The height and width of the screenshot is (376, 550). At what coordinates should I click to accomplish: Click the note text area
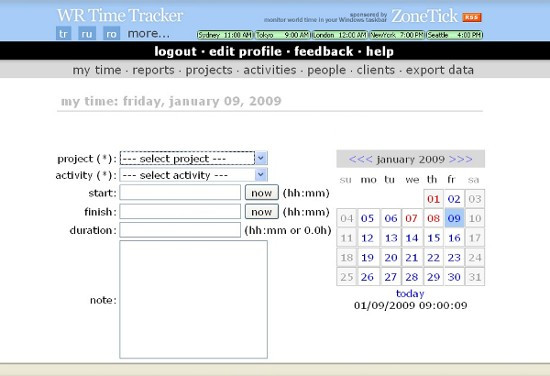pyautogui.click(x=194, y=300)
